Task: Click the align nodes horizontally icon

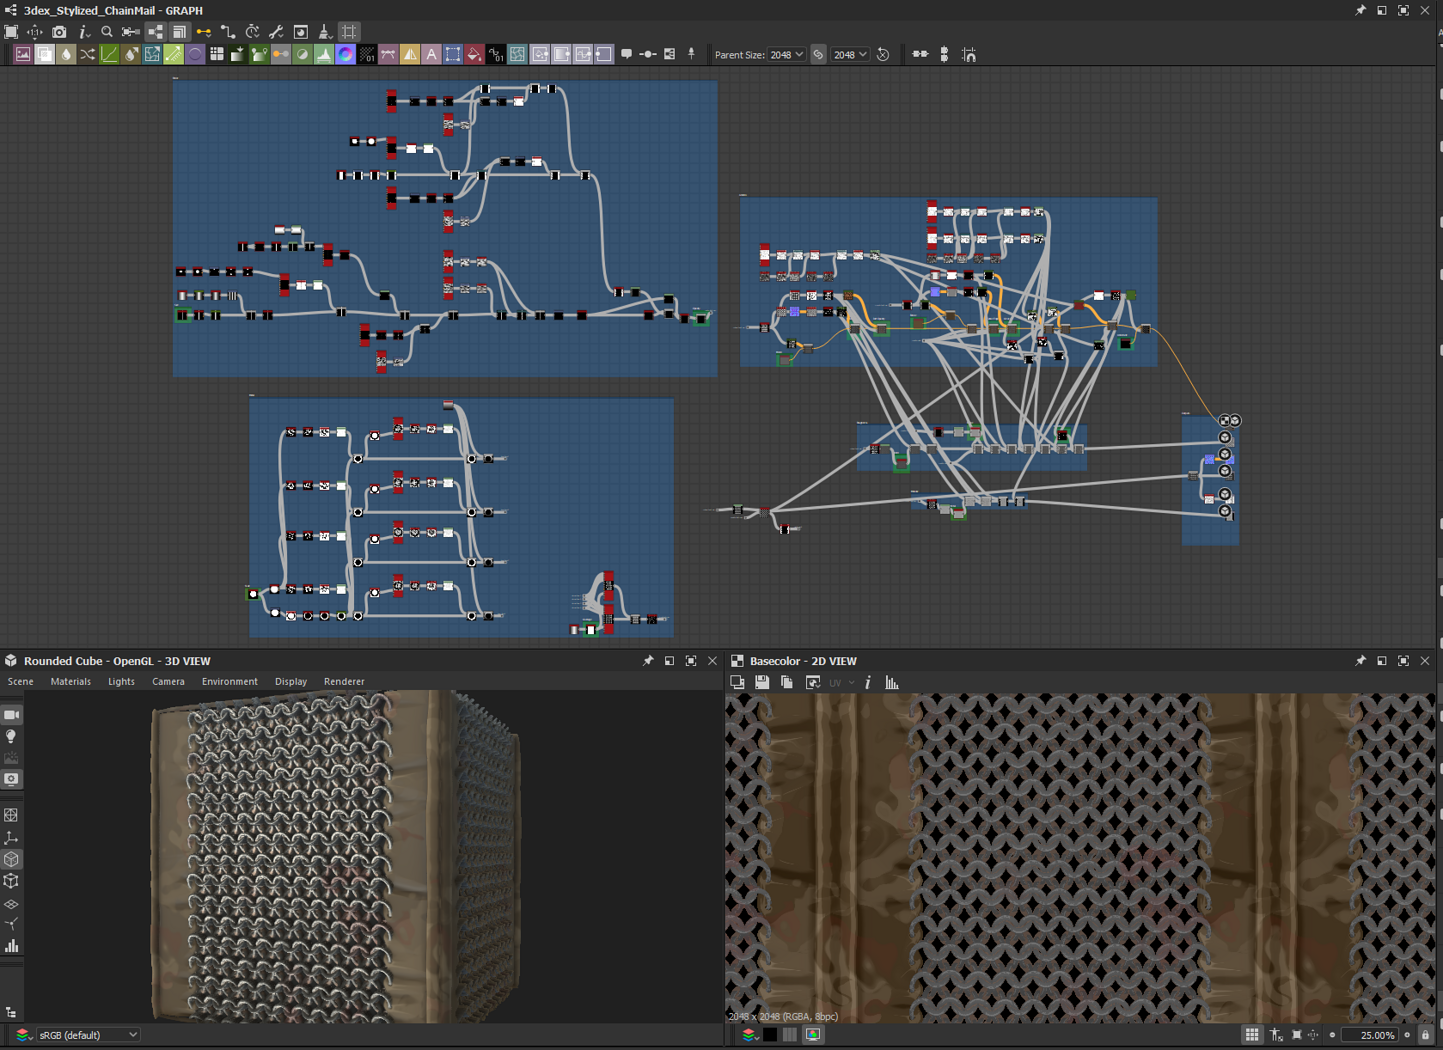Action: click(920, 55)
